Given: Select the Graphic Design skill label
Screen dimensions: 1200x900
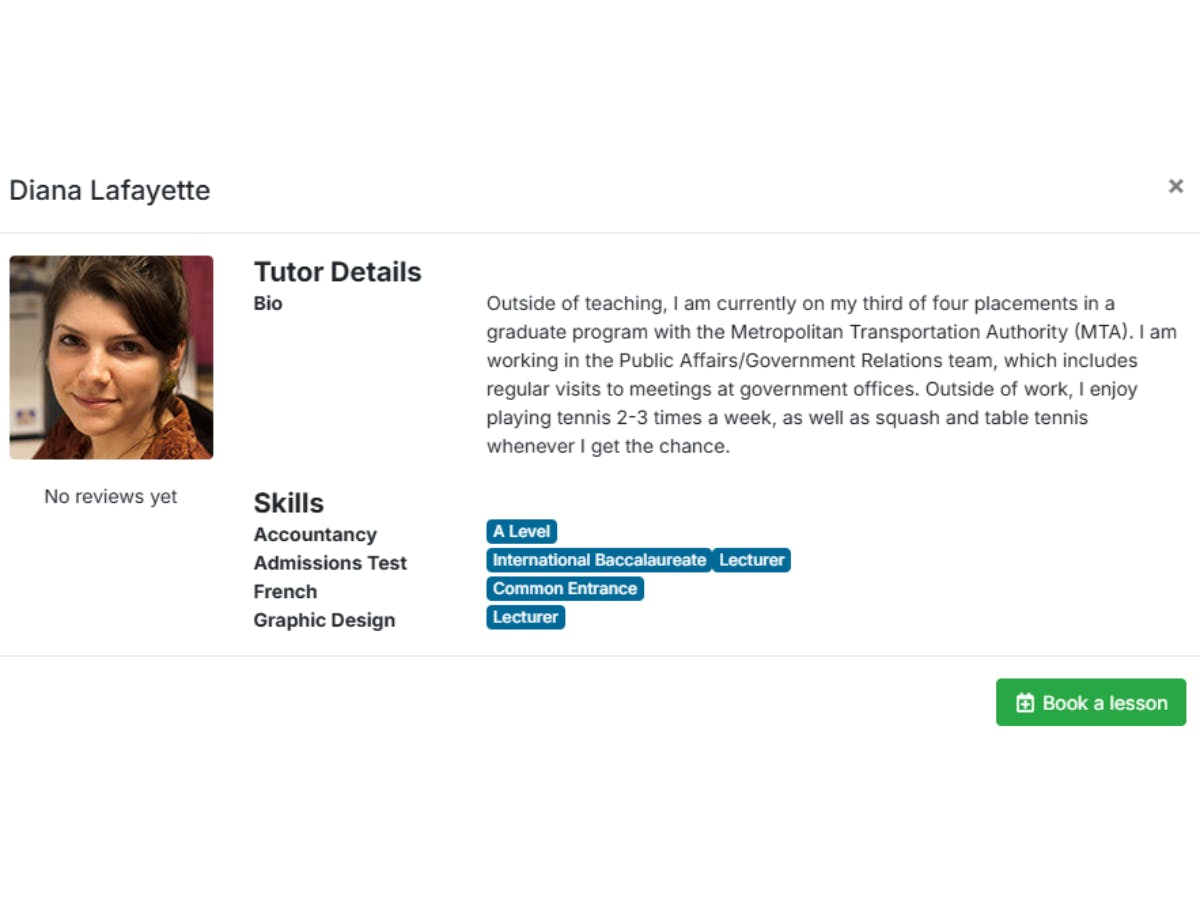Looking at the screenshot, I should 324,620.
